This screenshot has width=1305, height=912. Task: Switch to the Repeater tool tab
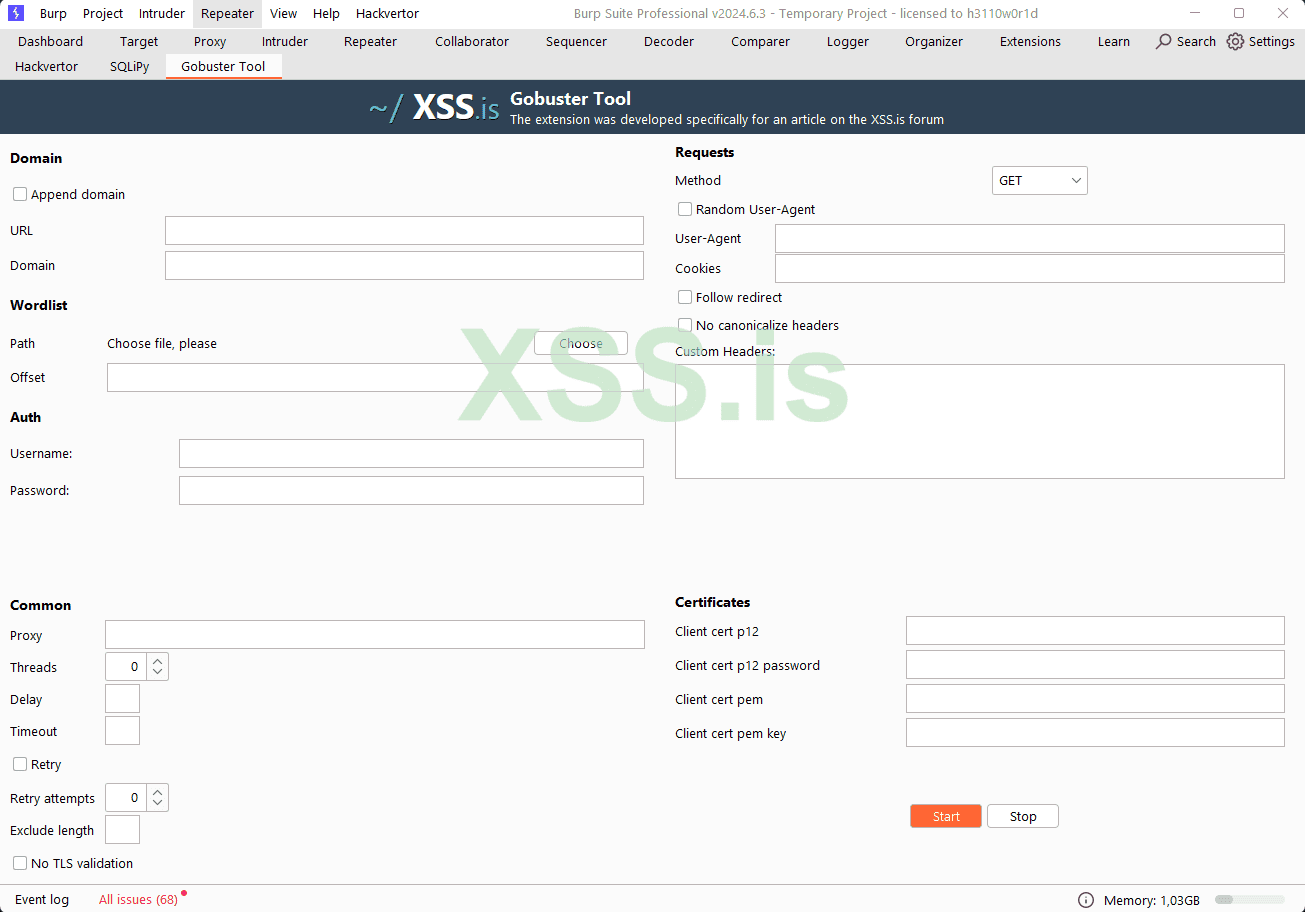click(370, 41)
